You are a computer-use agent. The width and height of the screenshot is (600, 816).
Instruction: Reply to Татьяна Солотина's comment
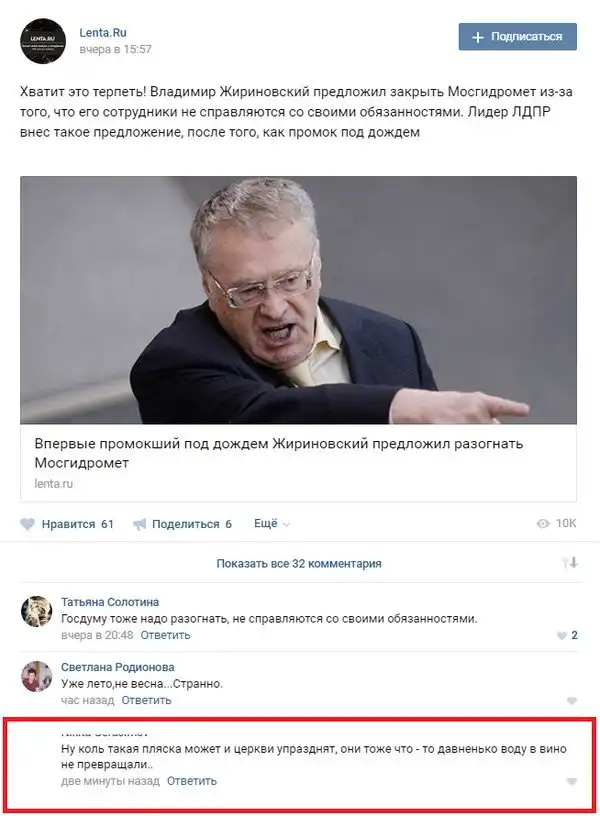(x=165, y=635)
